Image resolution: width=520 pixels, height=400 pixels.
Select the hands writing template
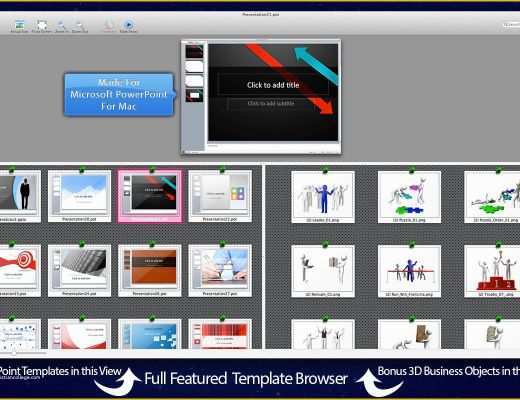coord(220,271)
